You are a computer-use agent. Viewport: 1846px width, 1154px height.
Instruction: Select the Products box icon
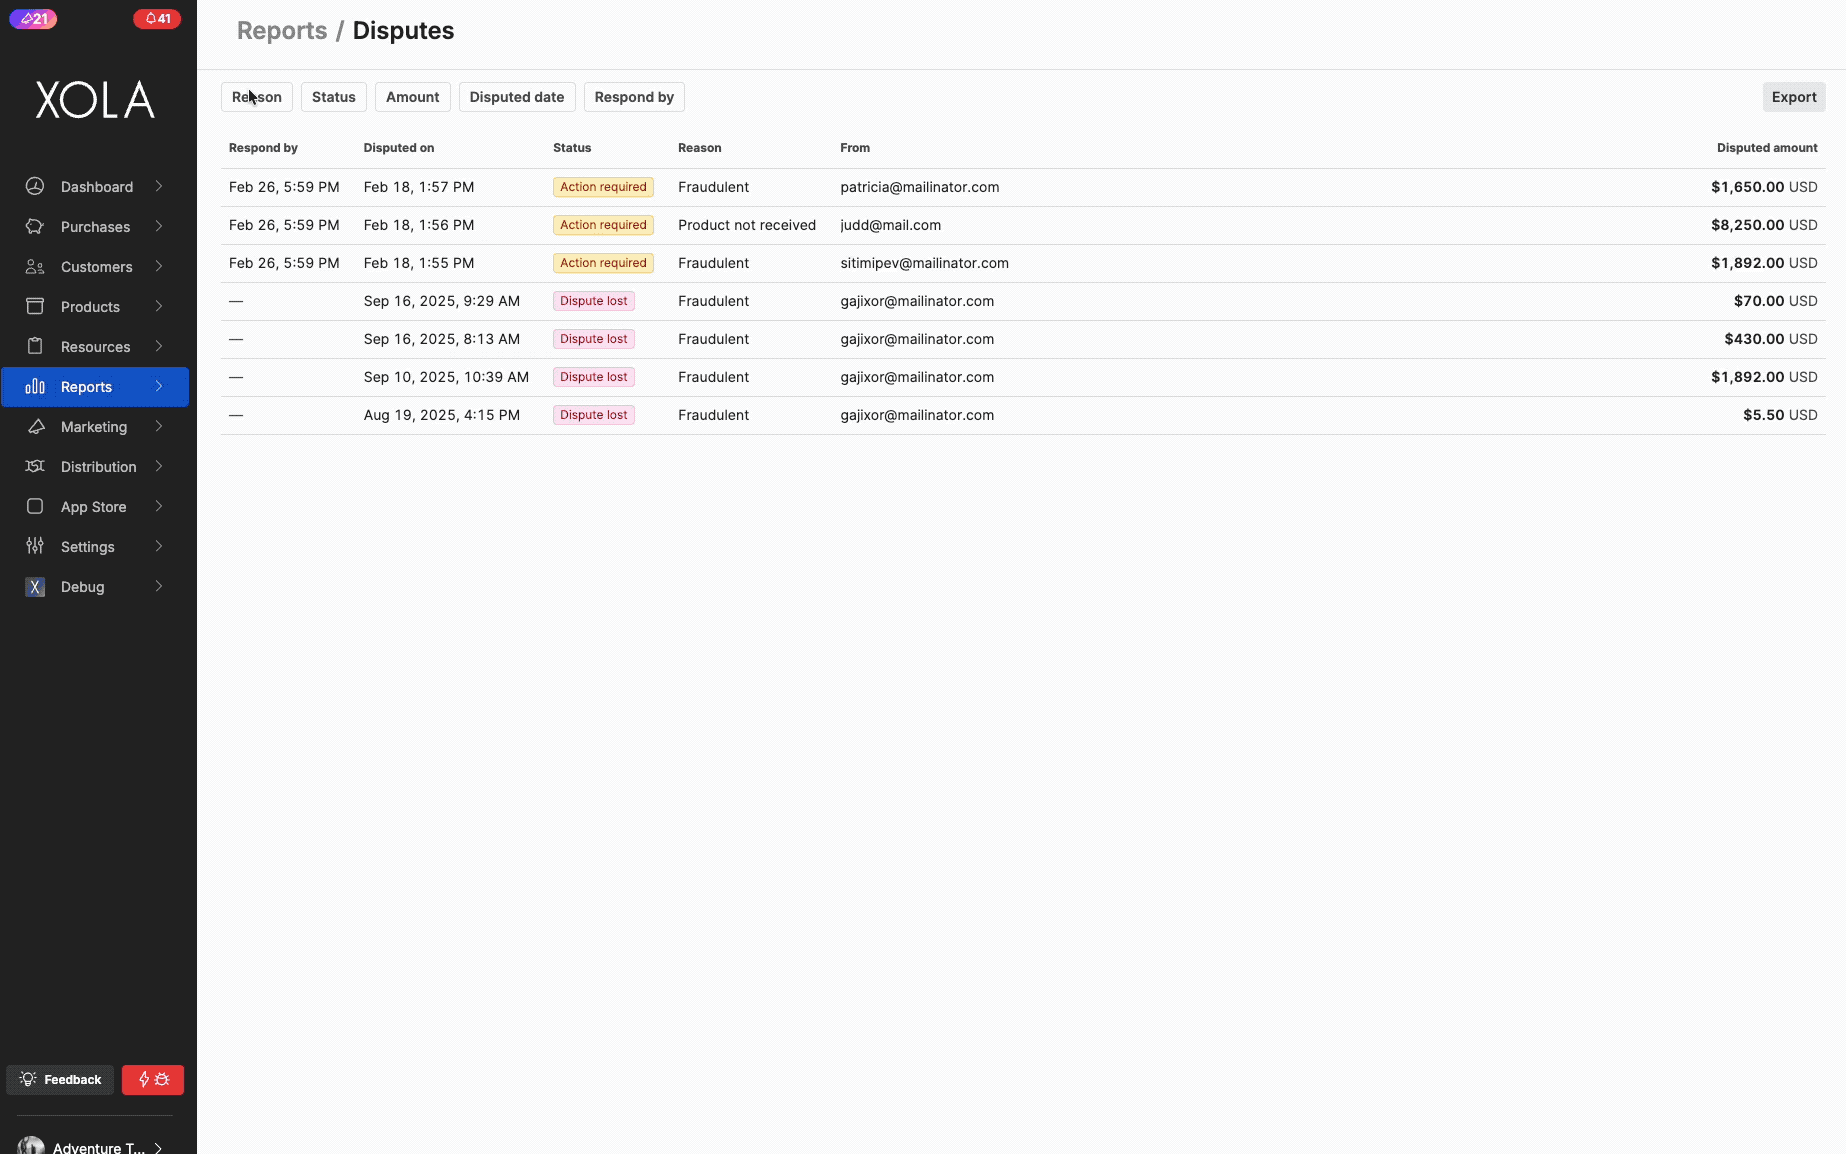(x=35, y=306)
